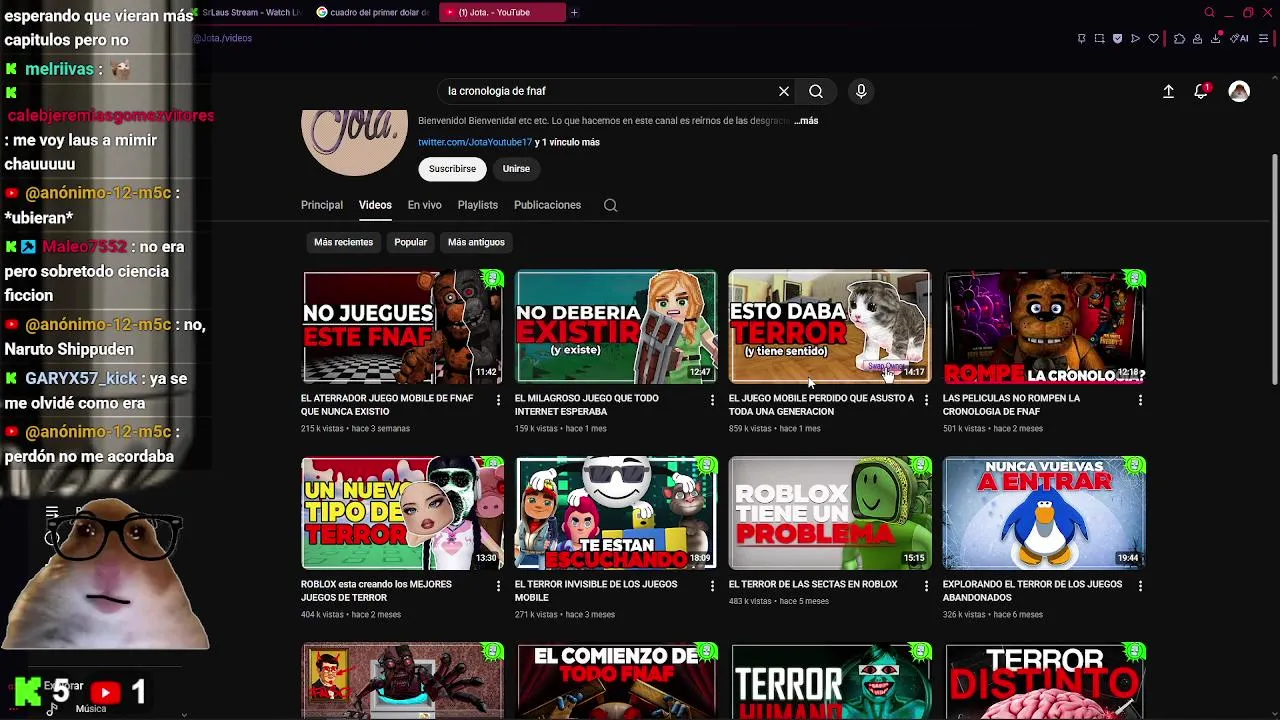Open ESTO DABA TERROR cat thumbnail
The width and height of the screenshot is (1280, 720).
click(830, 327)
